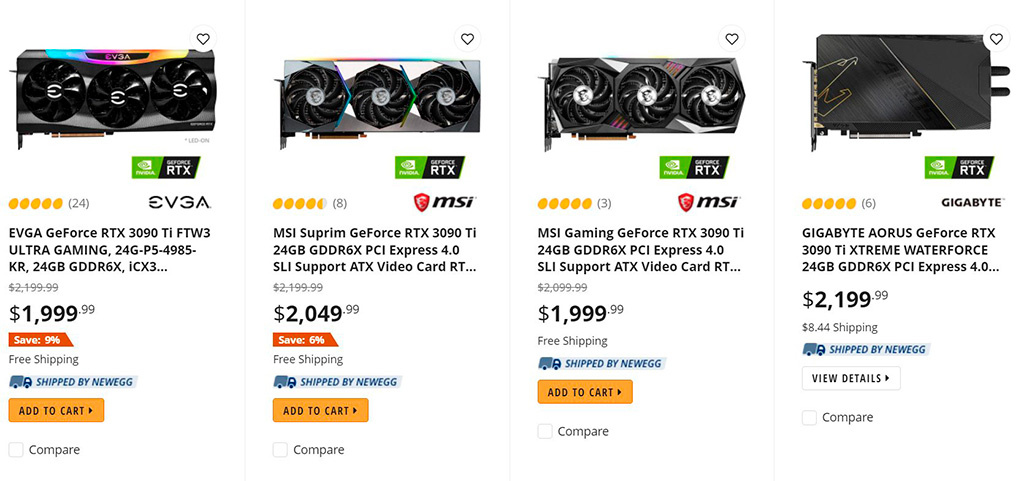Add MSI Gaming RTX 3090 Ti to cart

(x=585, y=392)
